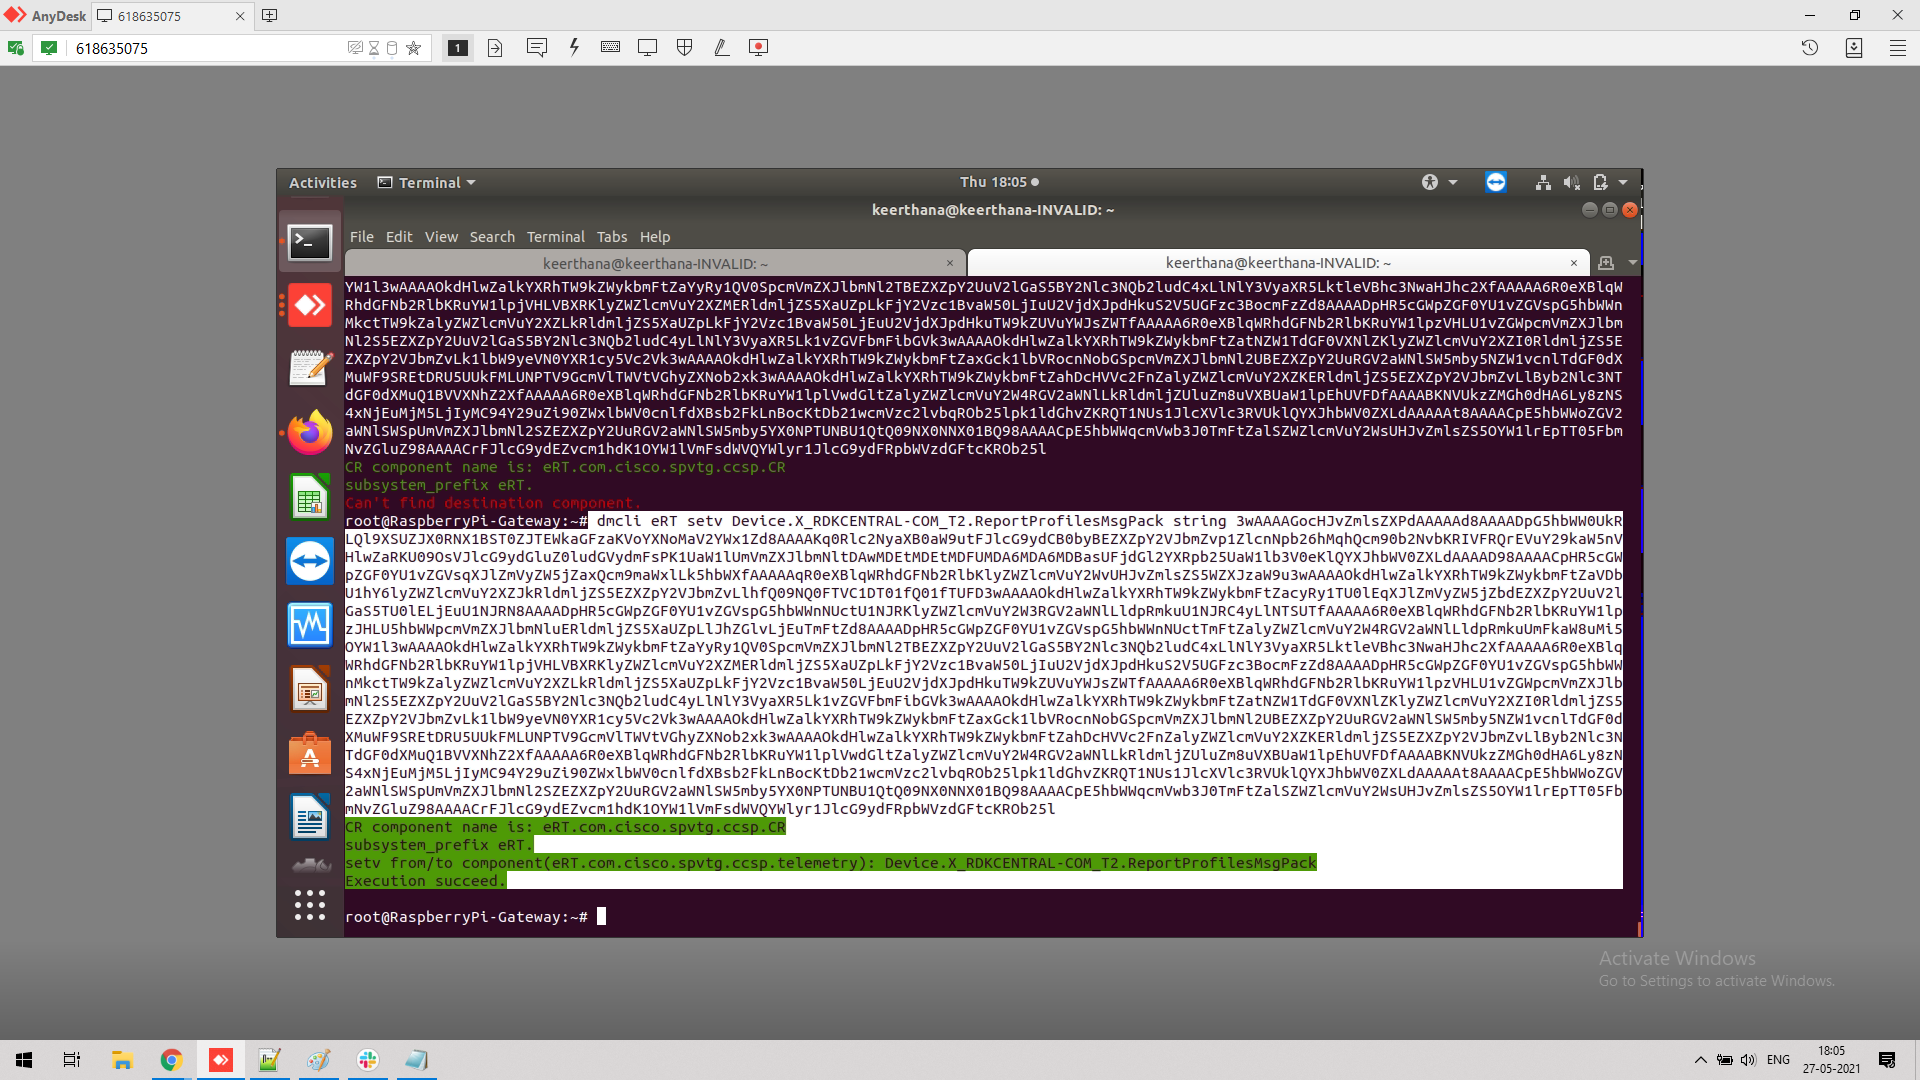The width and height of the screenshot is (1920, 1080).
Task: Show hidden system tray icons
Action: pos(1701,1060)
